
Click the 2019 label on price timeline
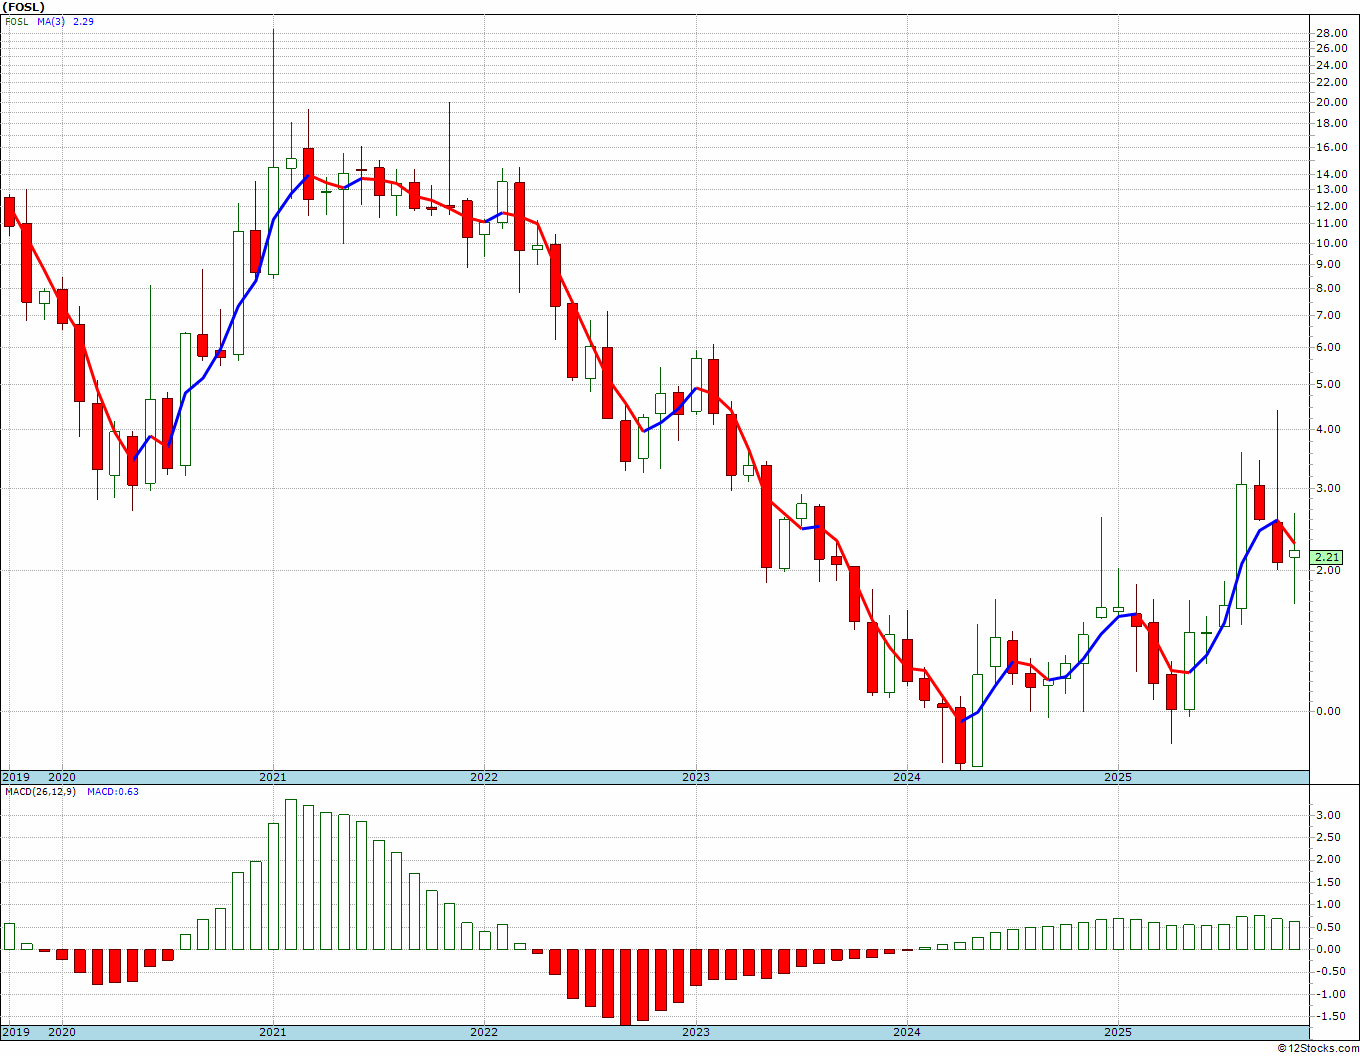click(16, 777)
